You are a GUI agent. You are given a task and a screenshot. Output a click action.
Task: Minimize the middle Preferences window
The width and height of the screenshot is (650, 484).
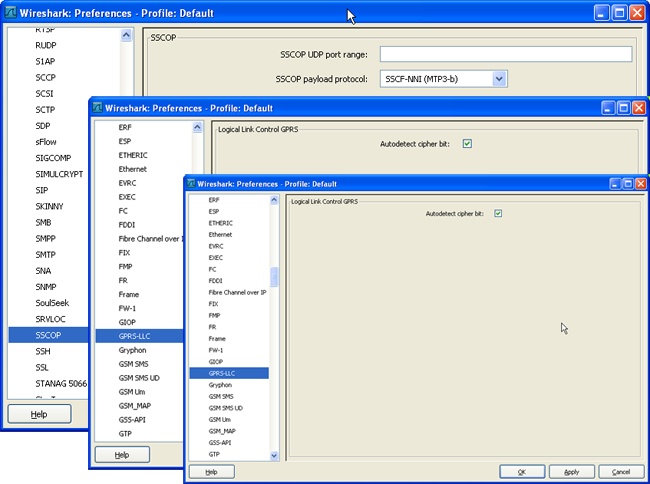pos(608,108)
